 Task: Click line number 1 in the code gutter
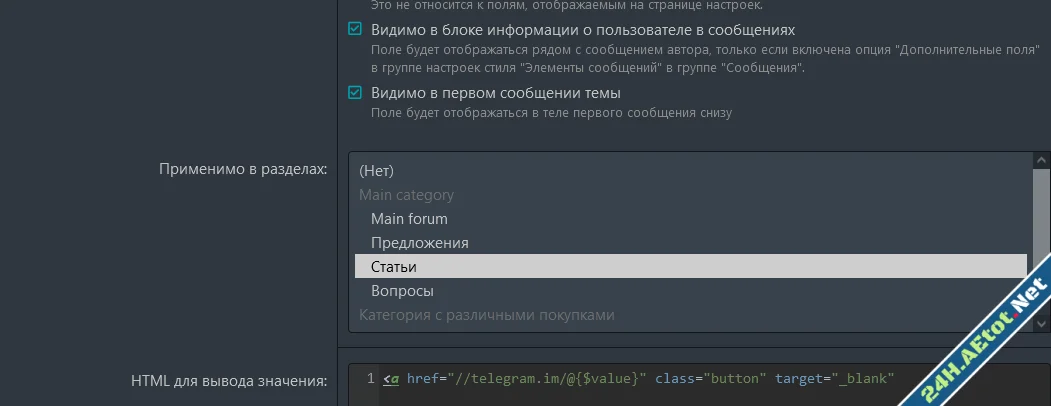[x=370, y=379]
